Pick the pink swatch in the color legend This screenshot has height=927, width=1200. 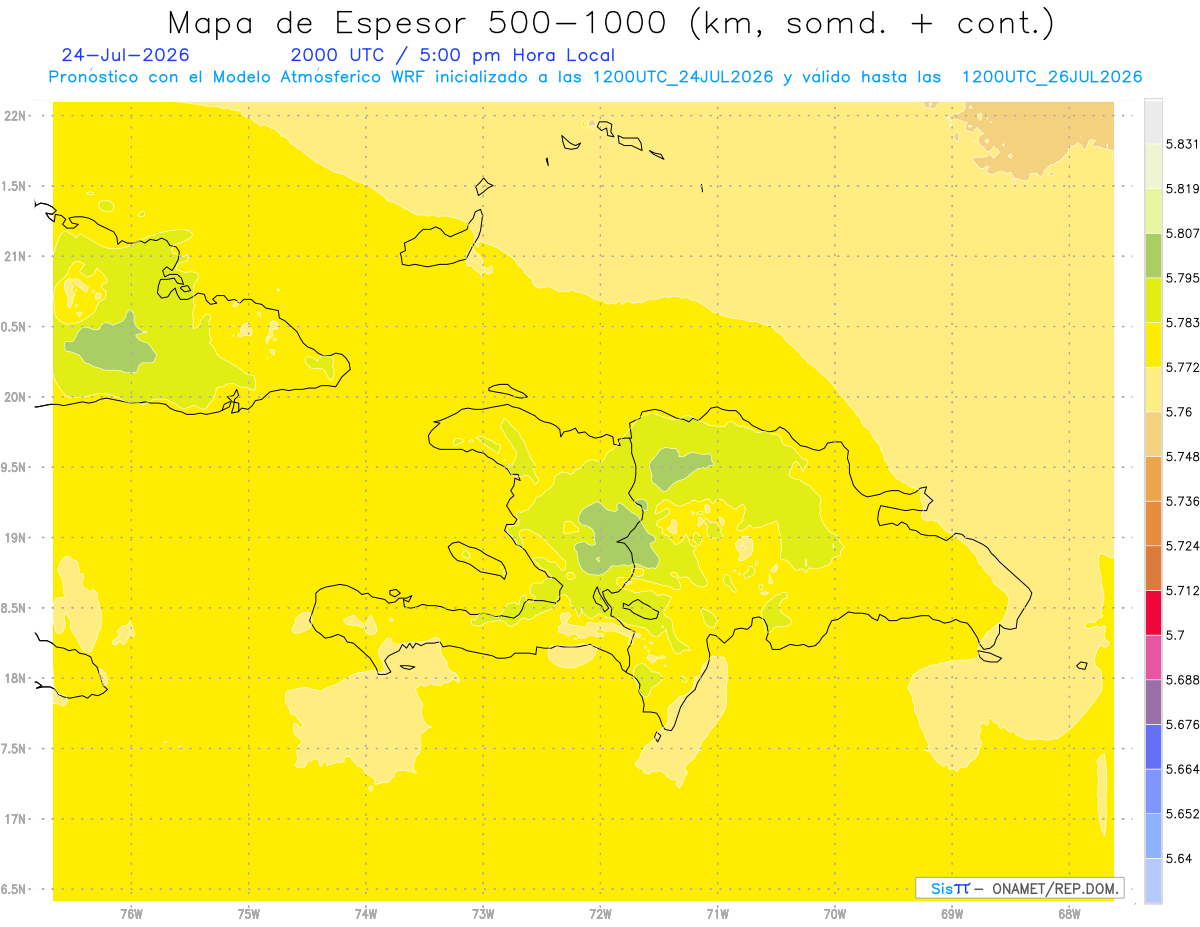click(x=1153, y=657)
